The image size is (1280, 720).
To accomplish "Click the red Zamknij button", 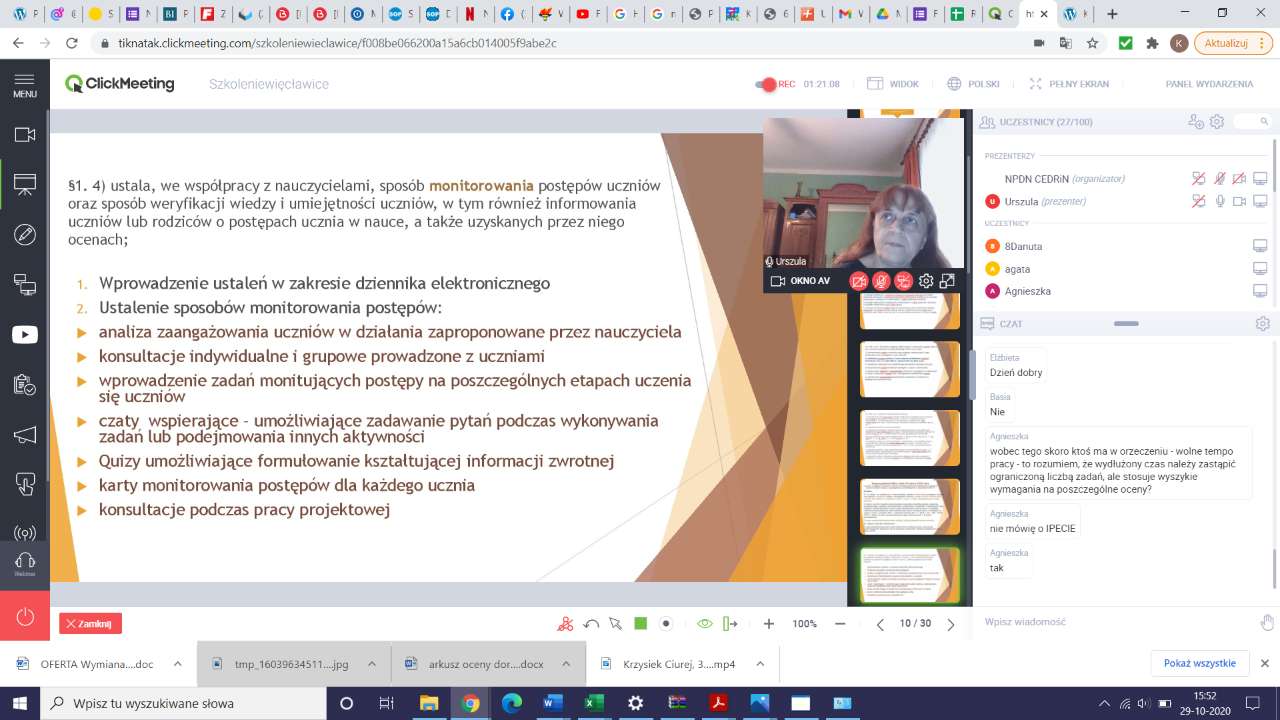I will 90,624.
